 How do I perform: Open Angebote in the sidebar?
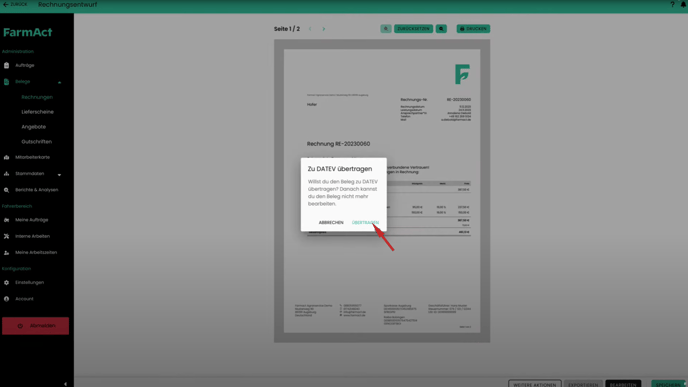(33, 127)
